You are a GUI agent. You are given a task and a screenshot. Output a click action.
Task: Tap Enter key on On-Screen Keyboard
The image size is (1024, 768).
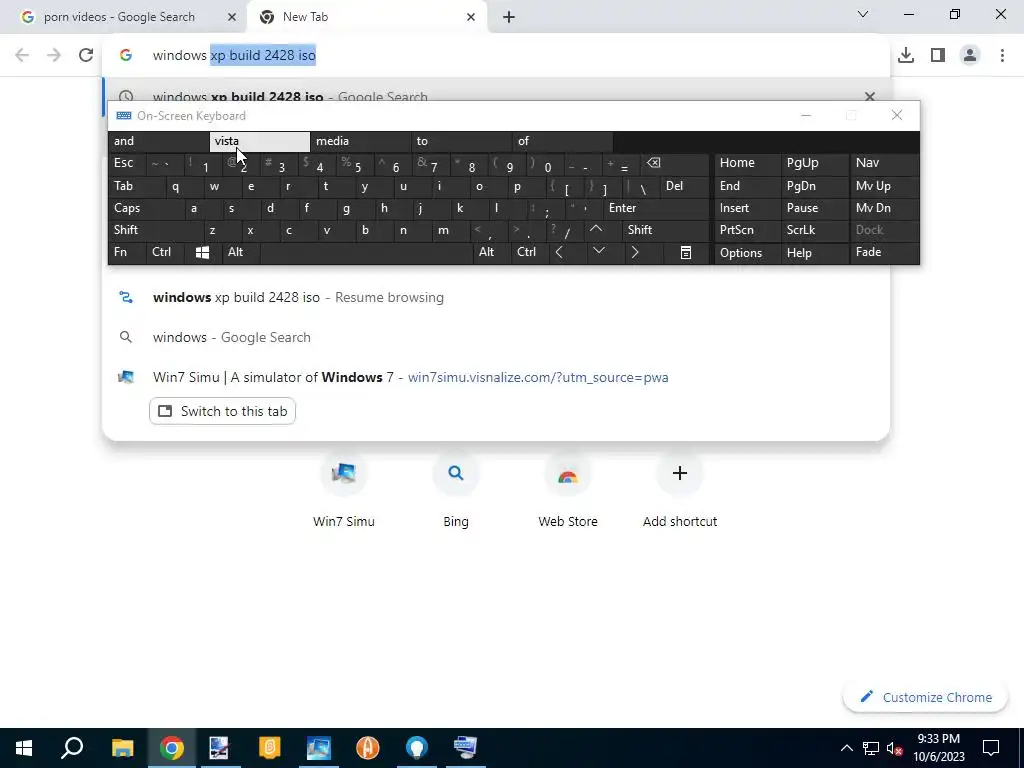coord(656,208)
